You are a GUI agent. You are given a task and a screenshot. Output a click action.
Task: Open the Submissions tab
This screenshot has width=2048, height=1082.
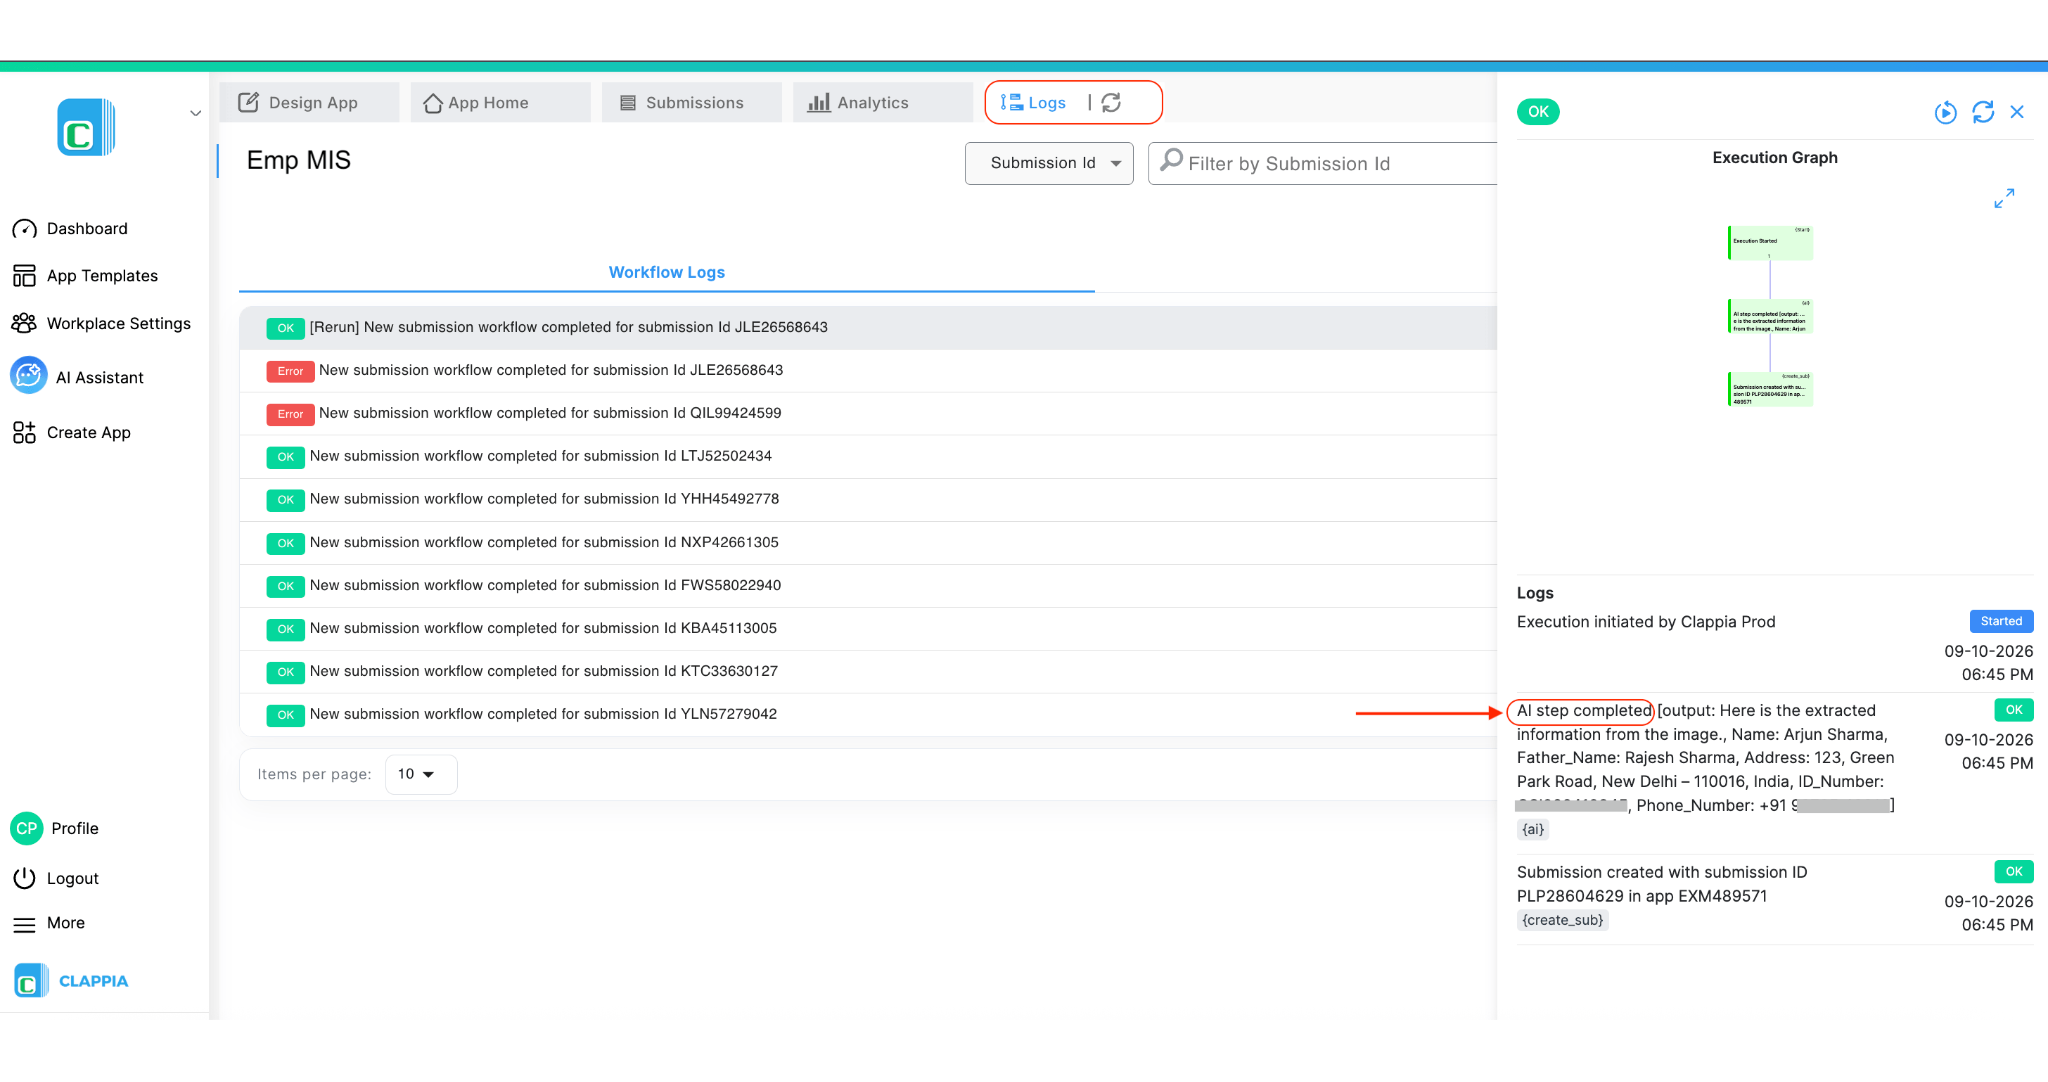click(692, 103)
